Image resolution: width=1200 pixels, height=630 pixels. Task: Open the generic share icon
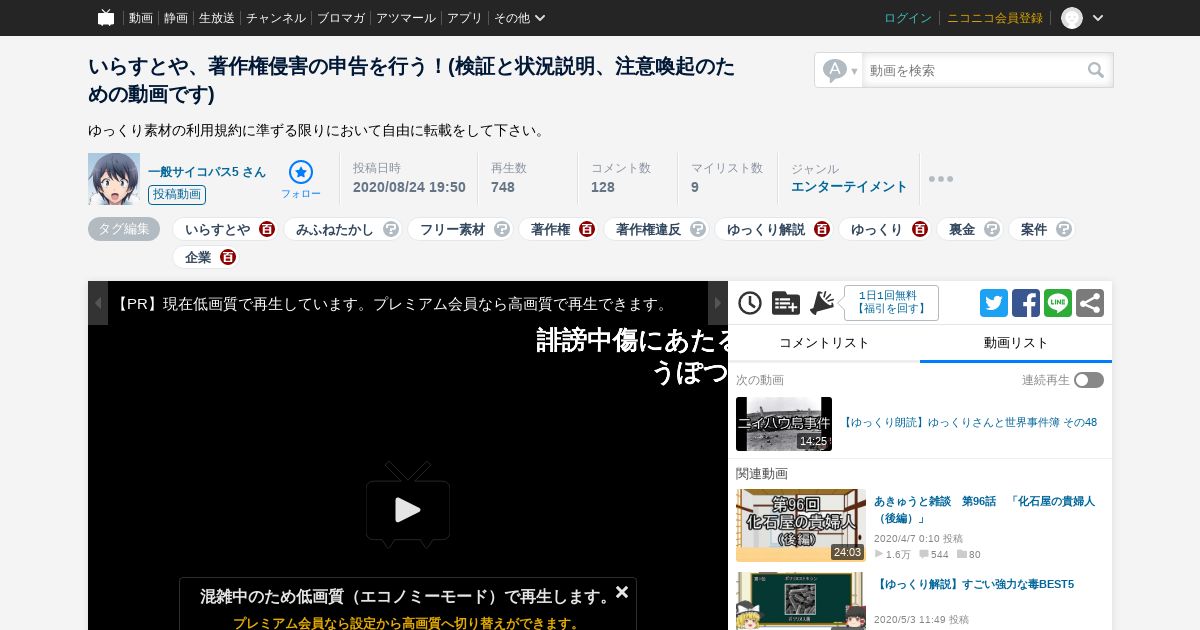[1090, 303]
